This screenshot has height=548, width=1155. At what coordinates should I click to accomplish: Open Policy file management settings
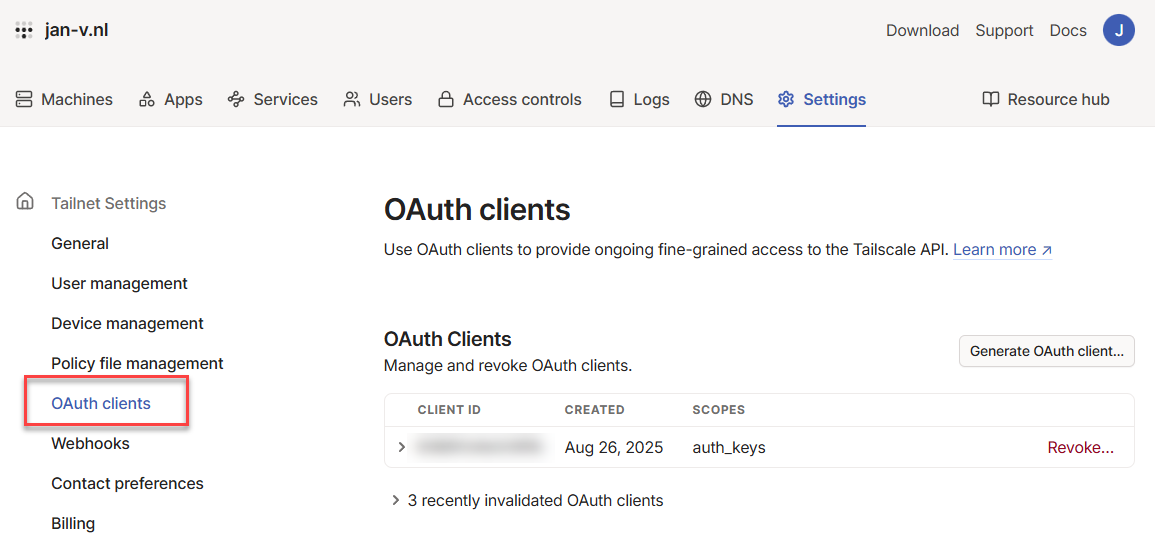click(137, 363)
